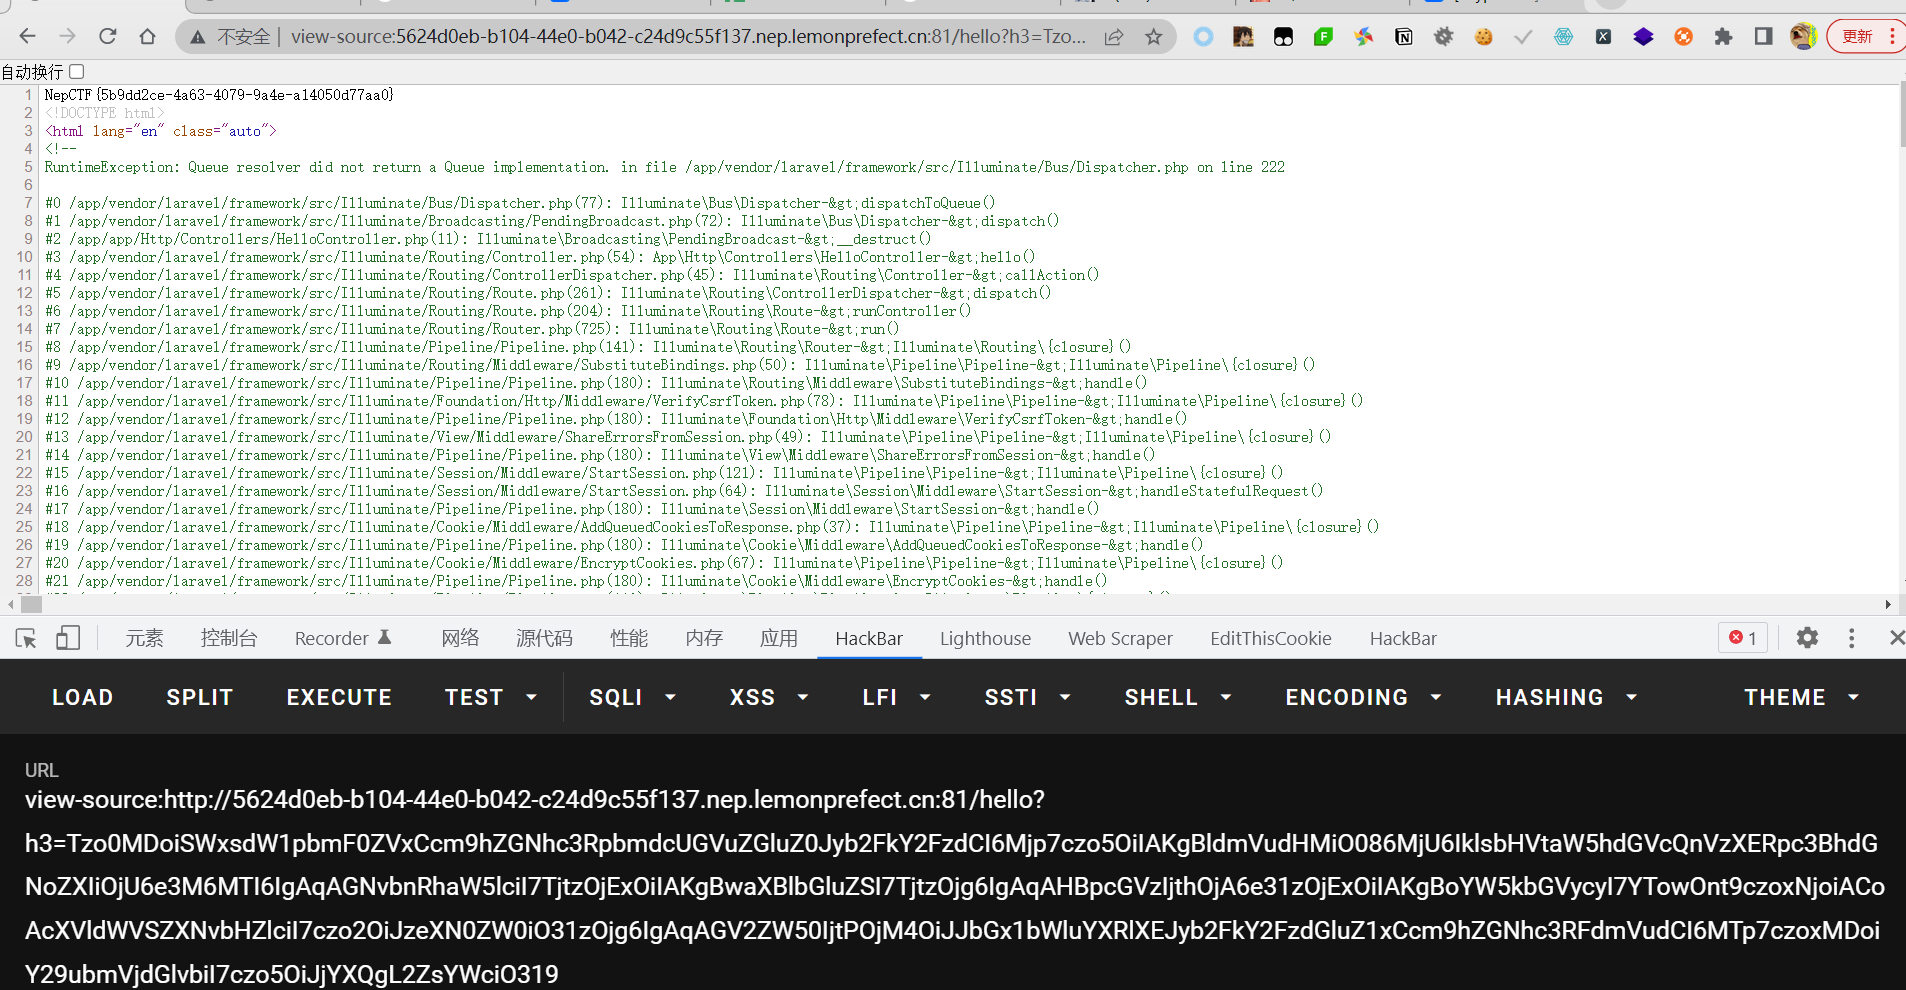1906x990 pixels.
Task: Open the Notion extension icon
Action: coord(1404,36)
